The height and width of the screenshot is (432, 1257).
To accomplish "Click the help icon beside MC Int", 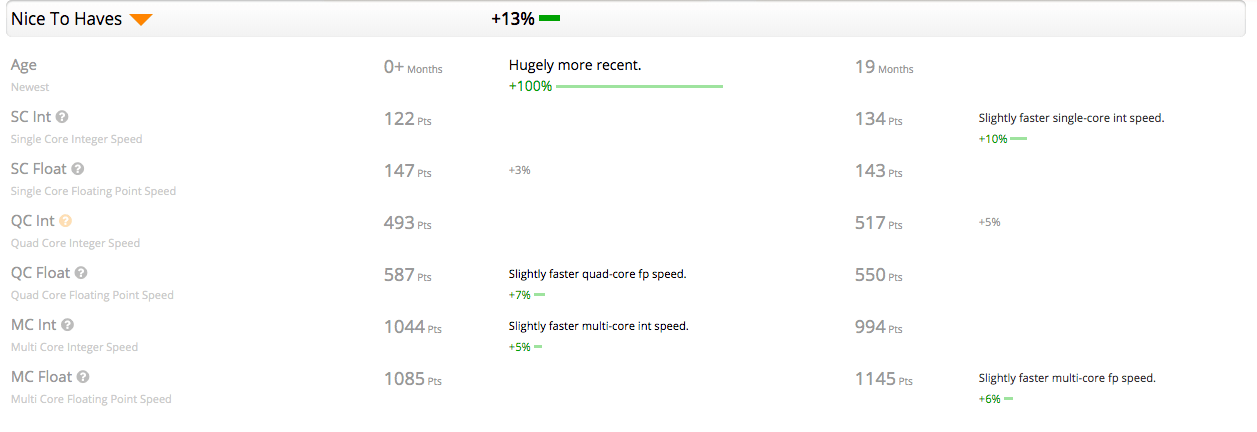I will (68, 325).
